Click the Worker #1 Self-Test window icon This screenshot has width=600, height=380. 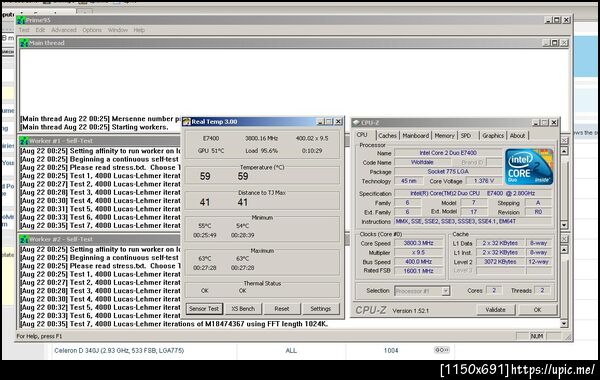(x=24, y=140)
